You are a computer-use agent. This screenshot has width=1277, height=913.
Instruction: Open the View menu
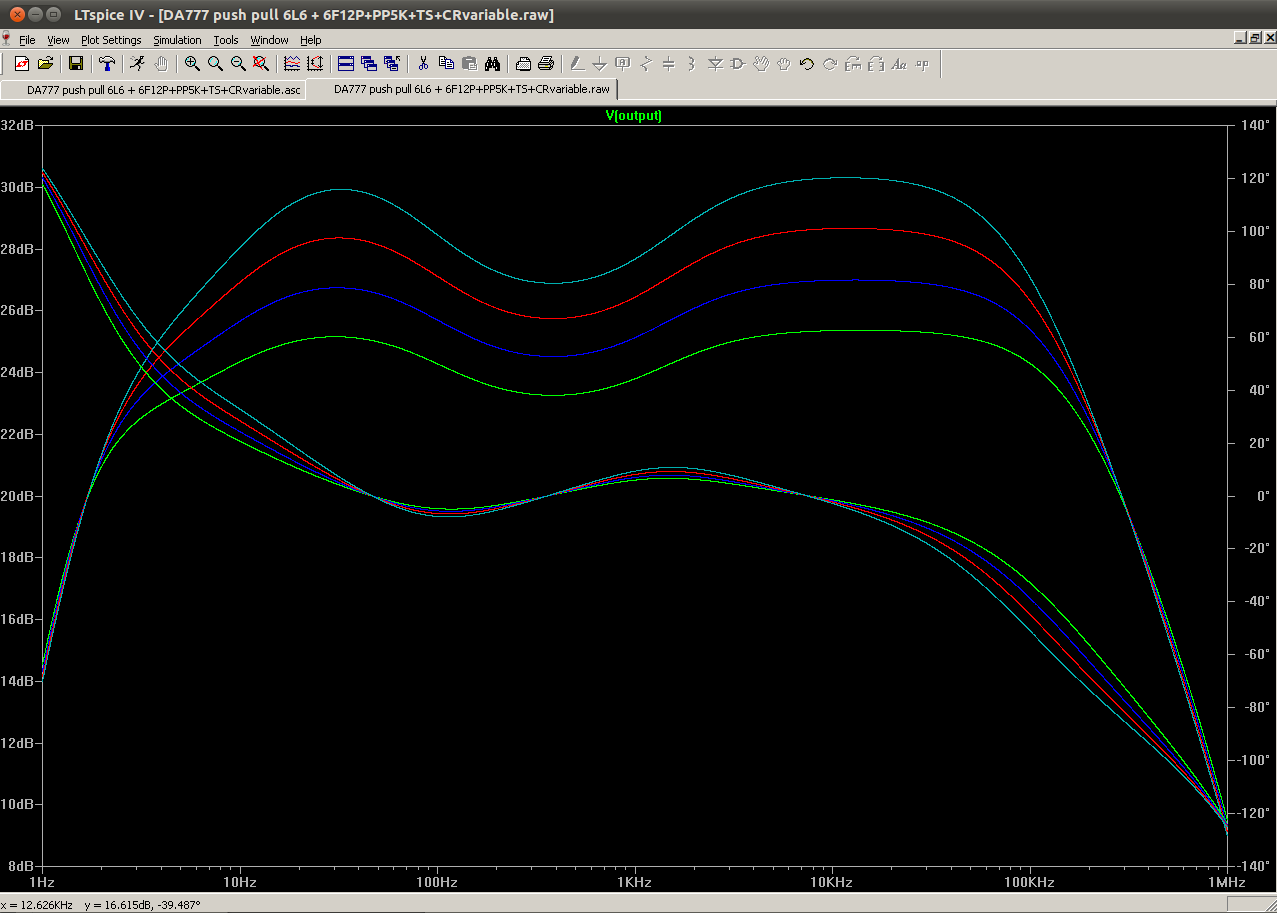[x=59, y=40]
